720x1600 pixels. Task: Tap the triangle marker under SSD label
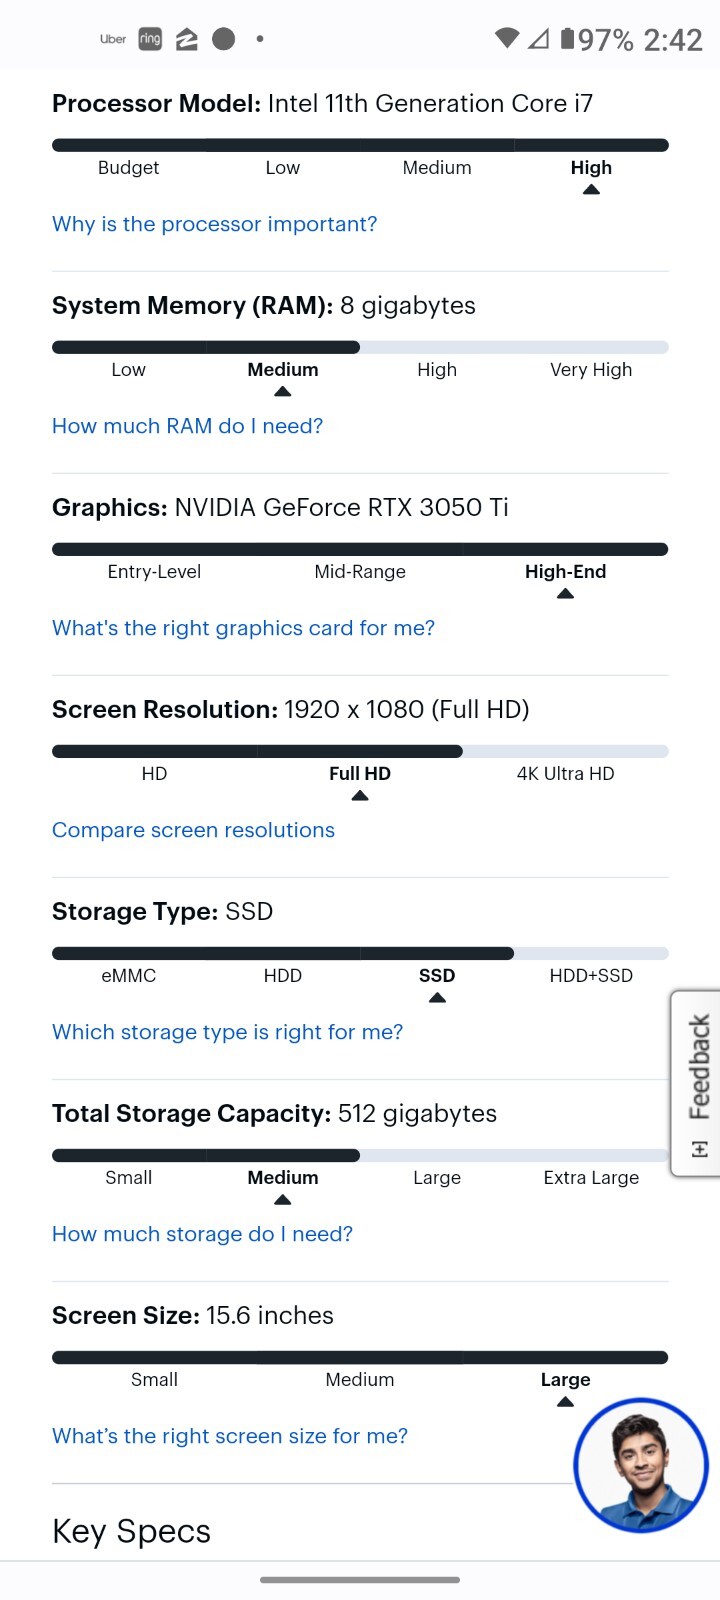pyautogui.click(x=437, y=997)
